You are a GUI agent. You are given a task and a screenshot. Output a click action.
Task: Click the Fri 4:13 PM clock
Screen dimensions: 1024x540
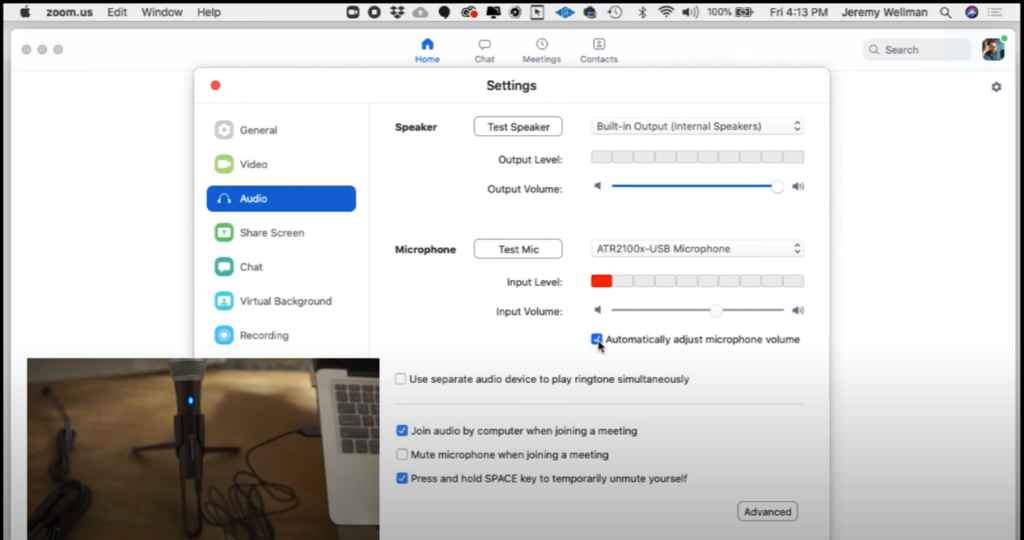tap(799, 12)
